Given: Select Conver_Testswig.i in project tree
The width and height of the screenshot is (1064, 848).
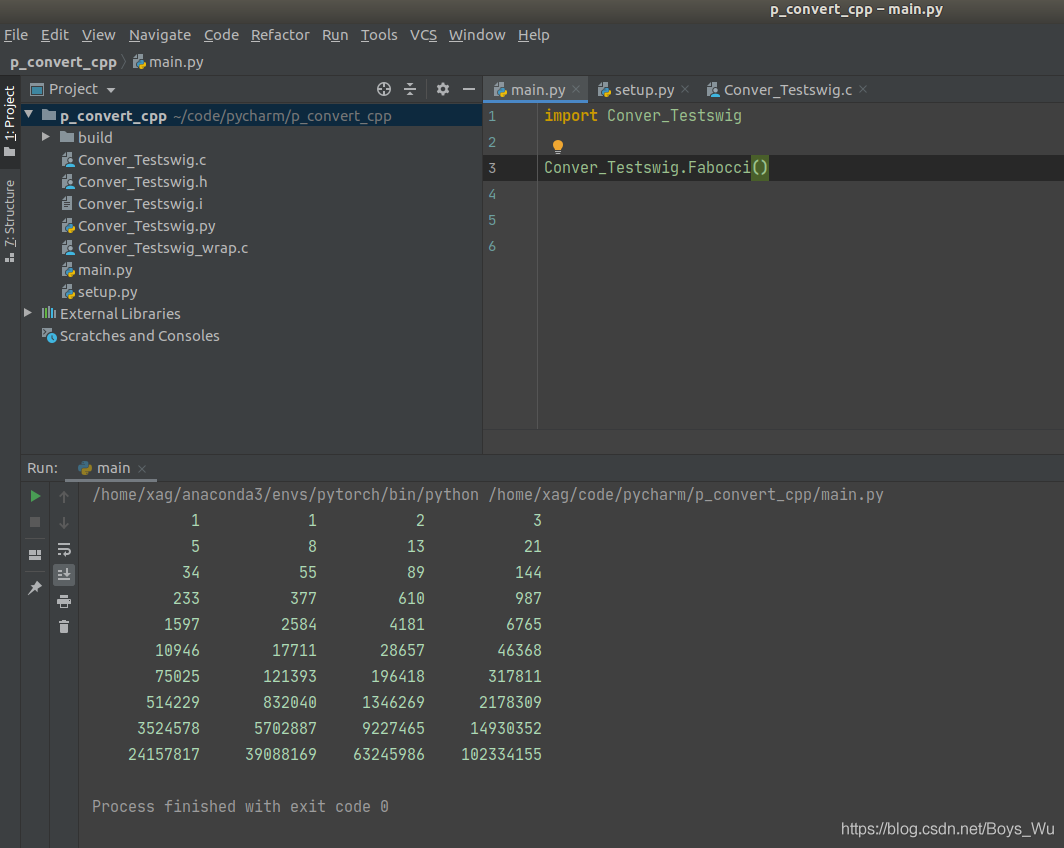Looking at the screenshot, I should click(x=140, y=204).
